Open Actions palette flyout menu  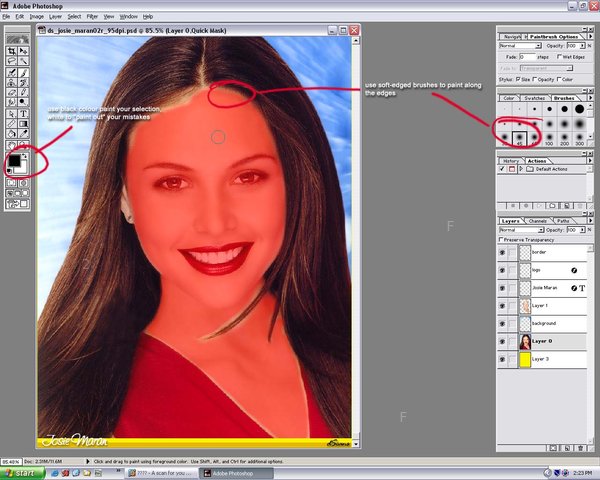coord(590,161)
